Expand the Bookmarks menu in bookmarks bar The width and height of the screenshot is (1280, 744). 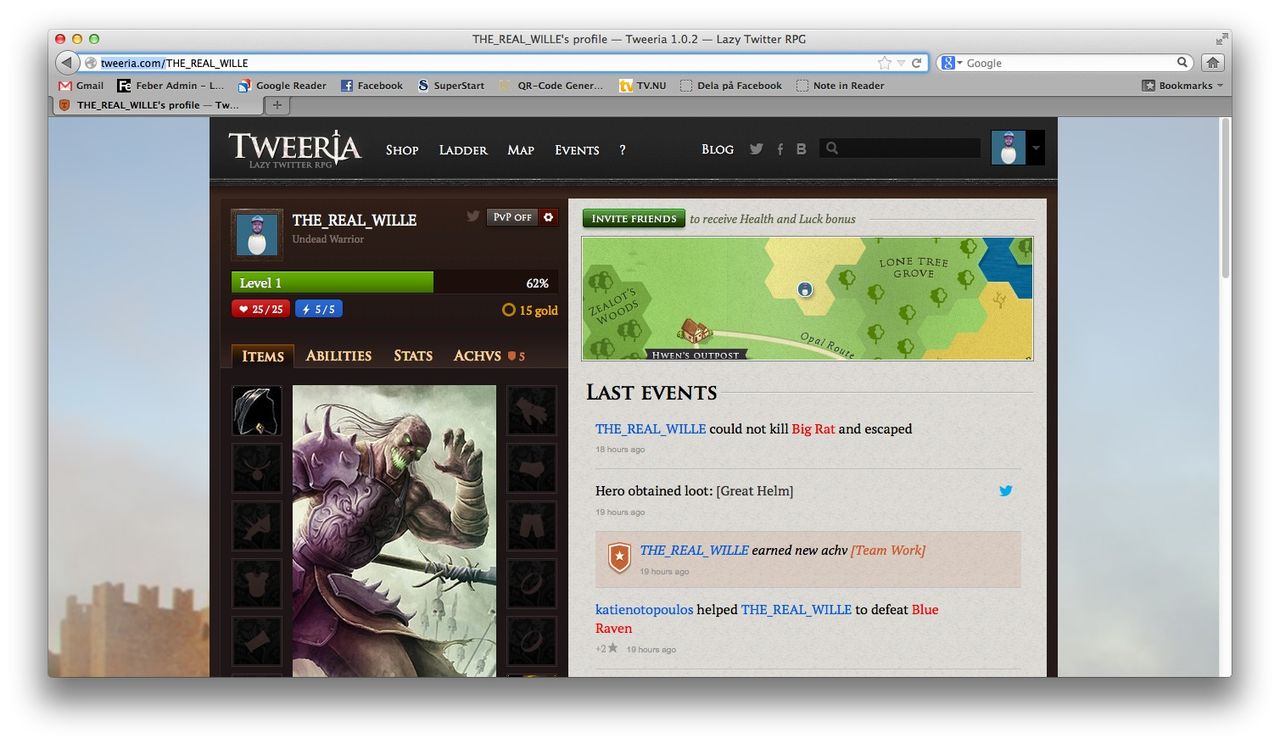coord(1182,86)
